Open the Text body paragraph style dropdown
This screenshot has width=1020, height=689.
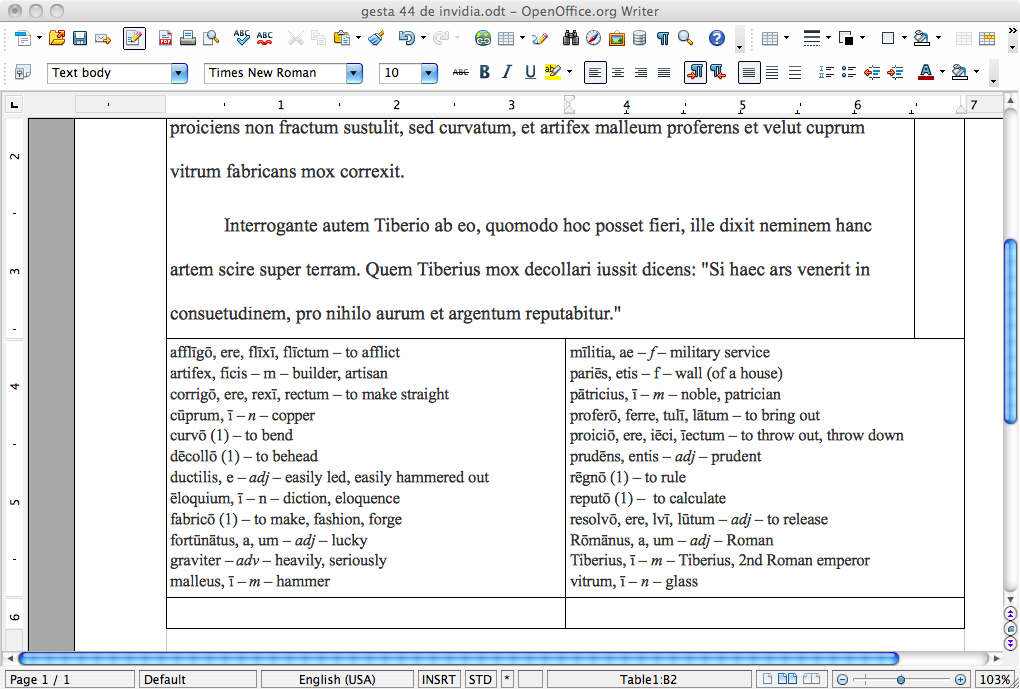click(x=179, y=73)
